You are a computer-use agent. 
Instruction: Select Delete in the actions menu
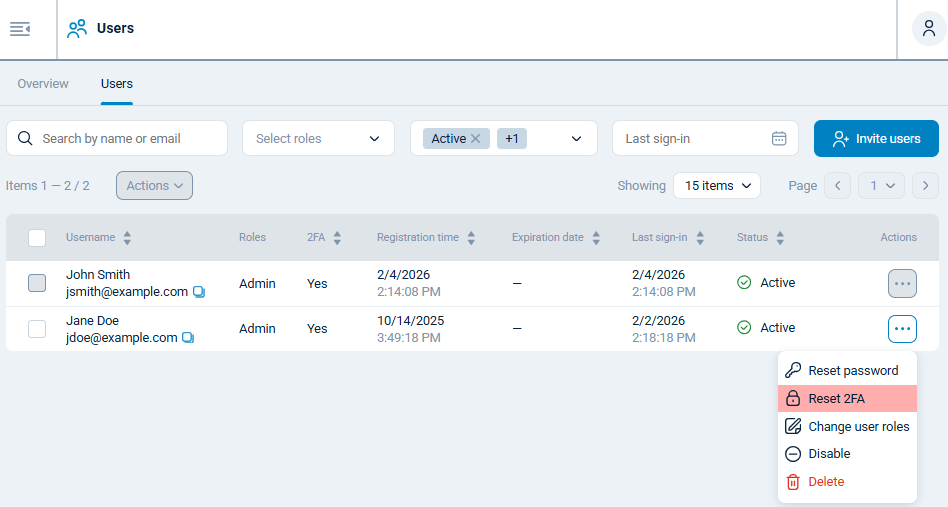(826, 482)
